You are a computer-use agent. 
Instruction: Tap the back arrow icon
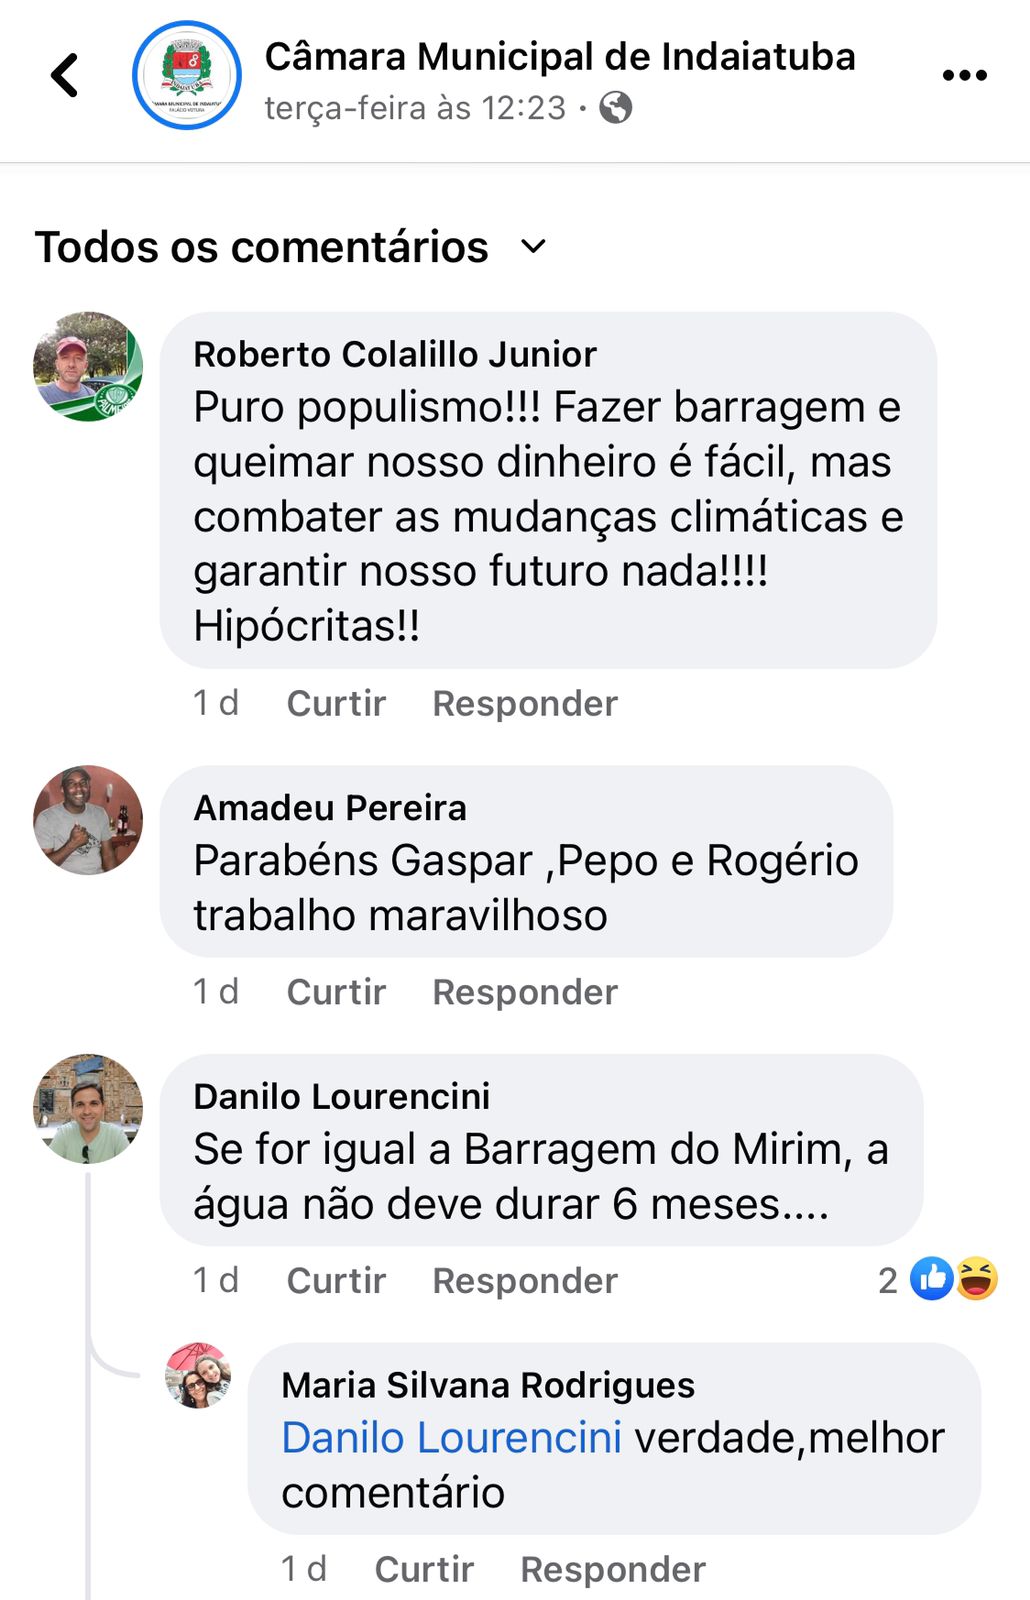point(65,75)
